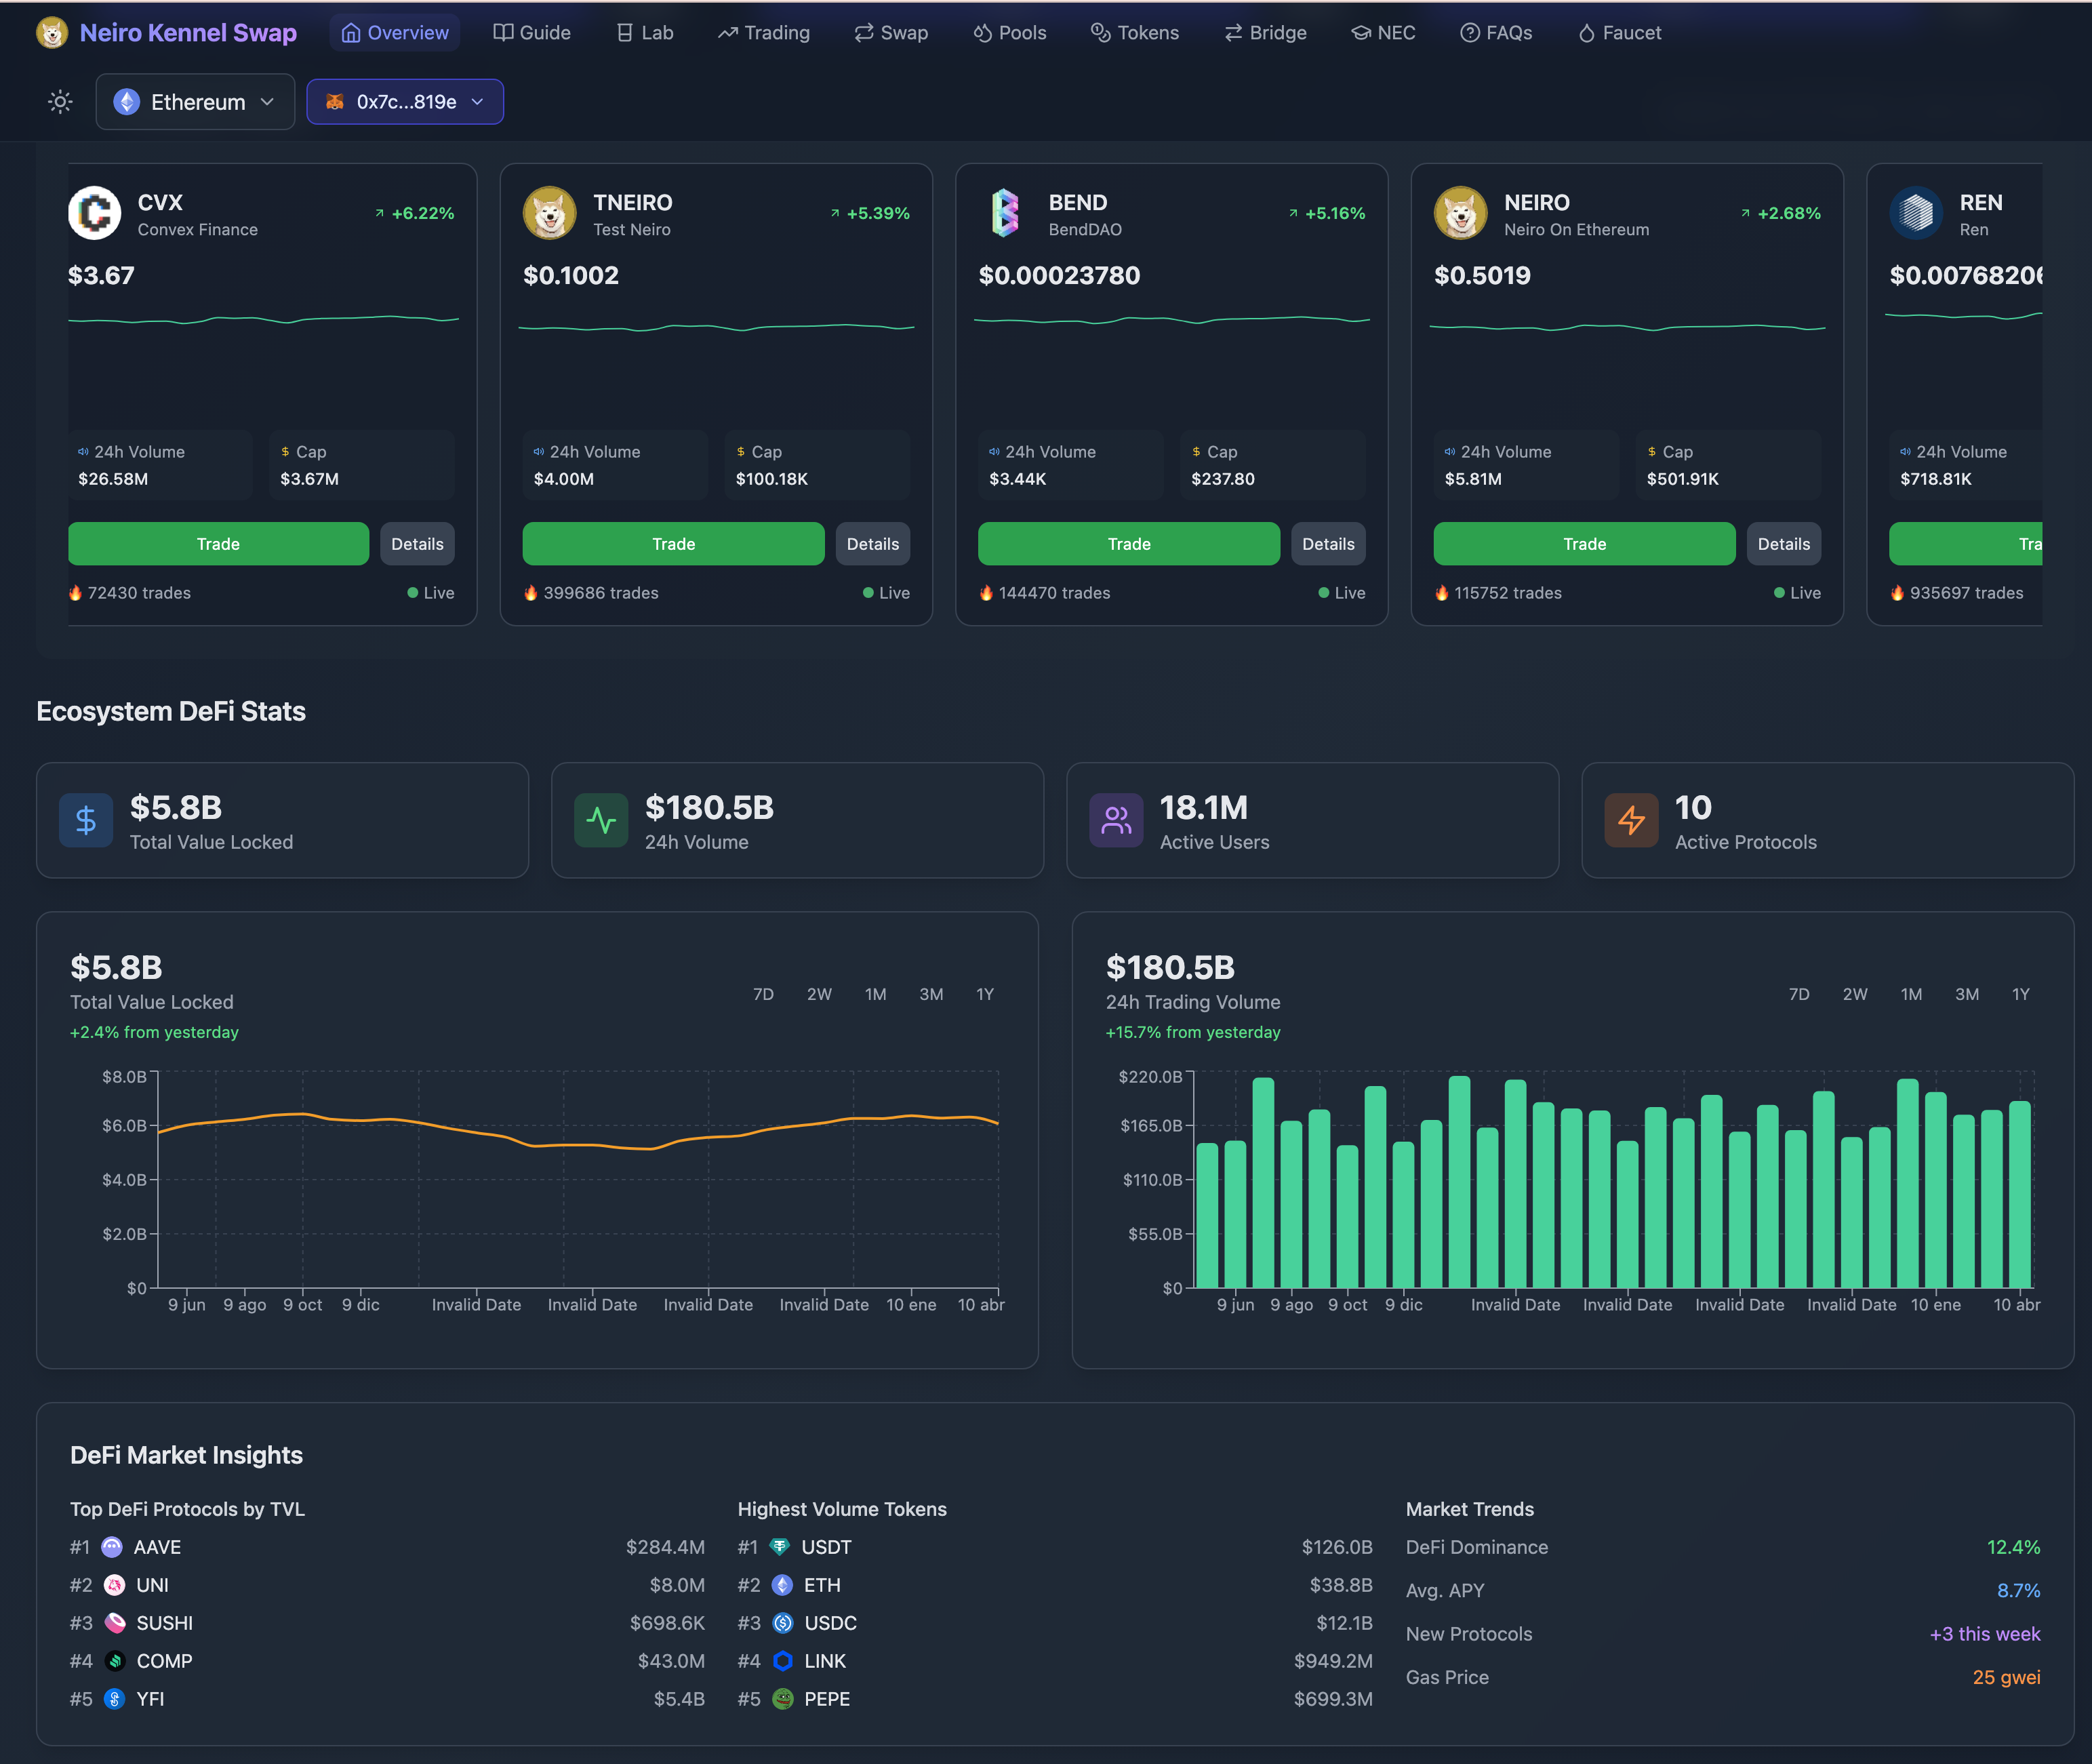Click the 24h Volume activity pulse icon
This screenshot has height=1764, width=2092.
tap(601, 821)
